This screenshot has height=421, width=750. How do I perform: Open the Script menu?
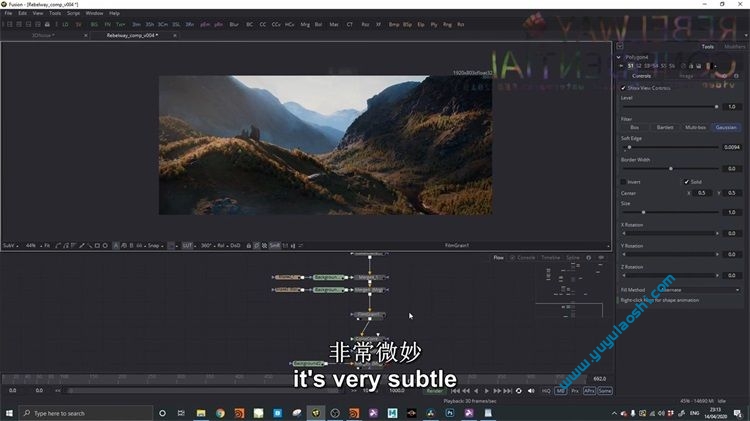[73, 13]
